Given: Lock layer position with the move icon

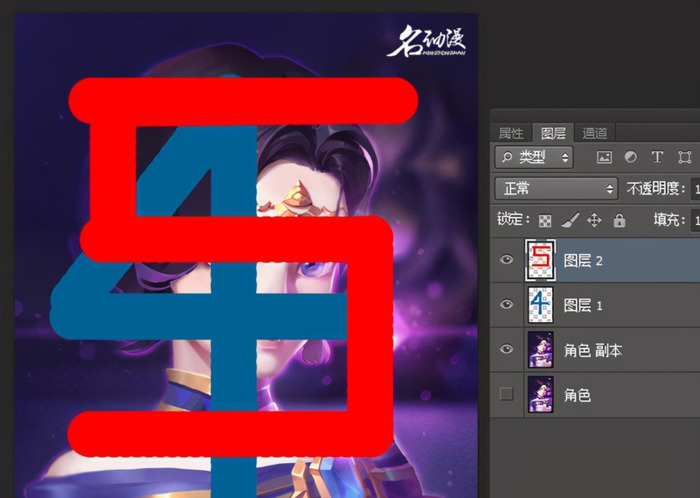Looking at the screenshot, I should click(x=594, y=220).
